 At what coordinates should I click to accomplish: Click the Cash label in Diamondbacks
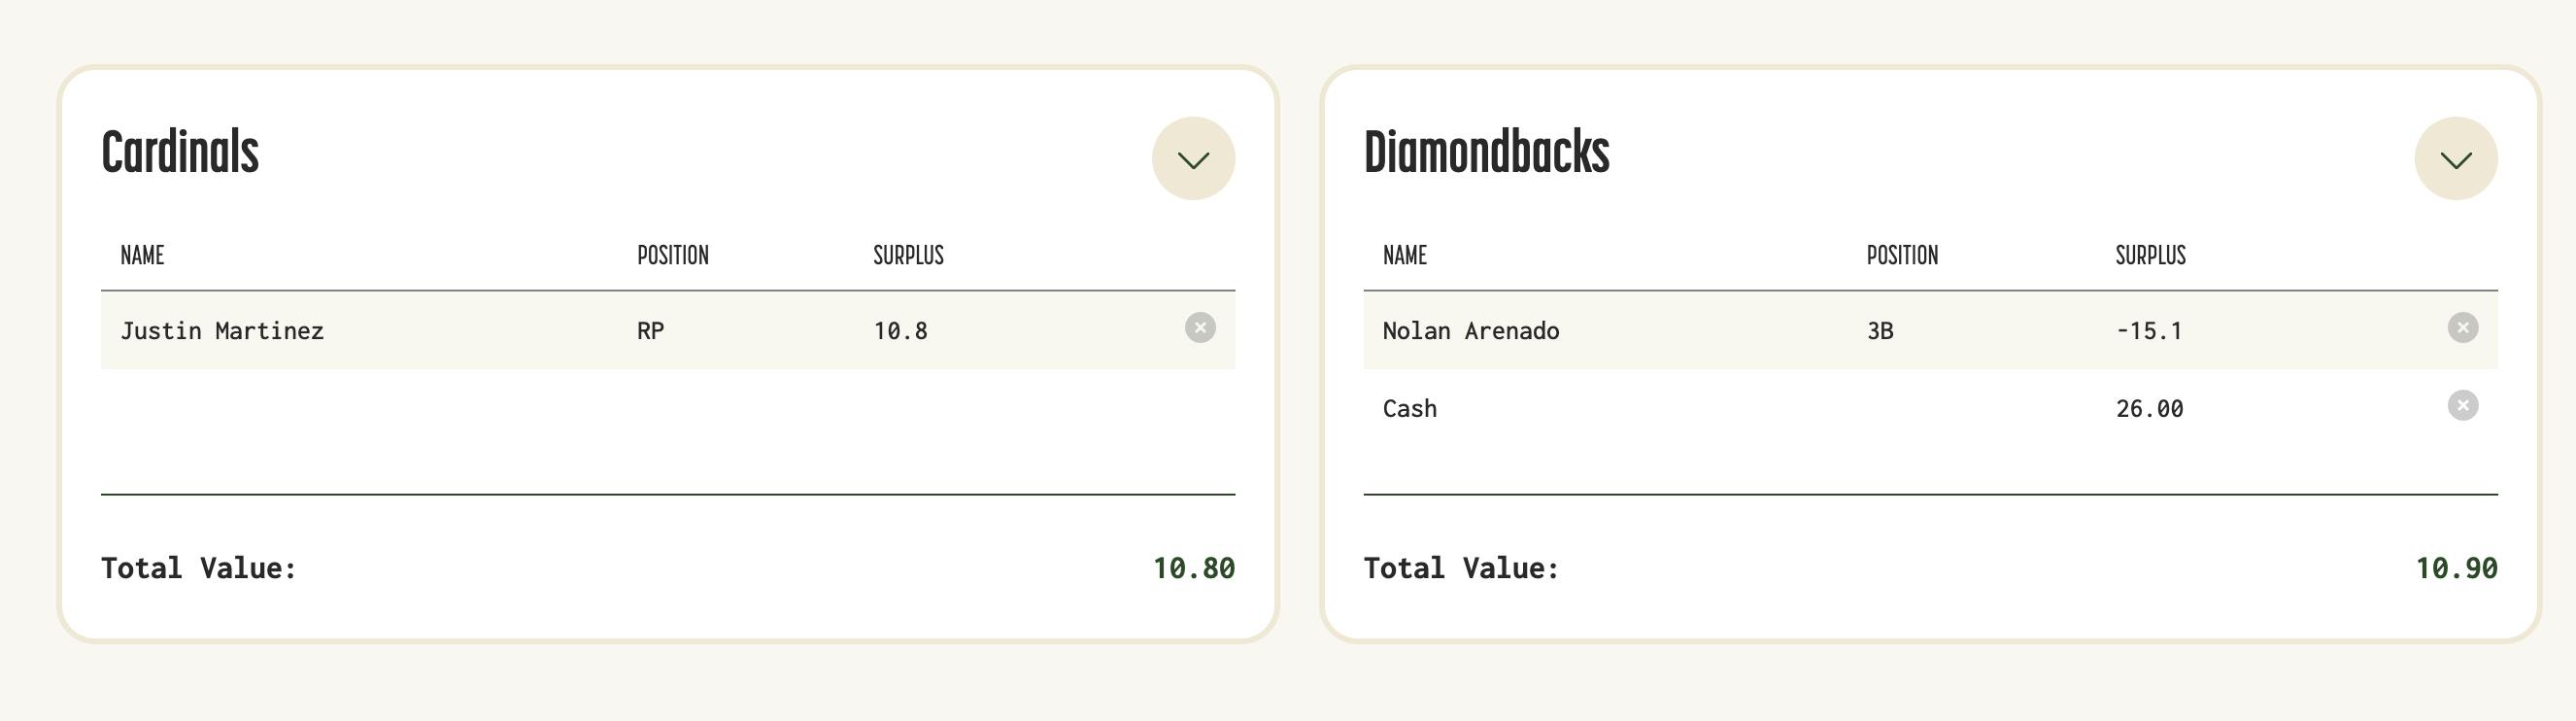pos(1409,409)
